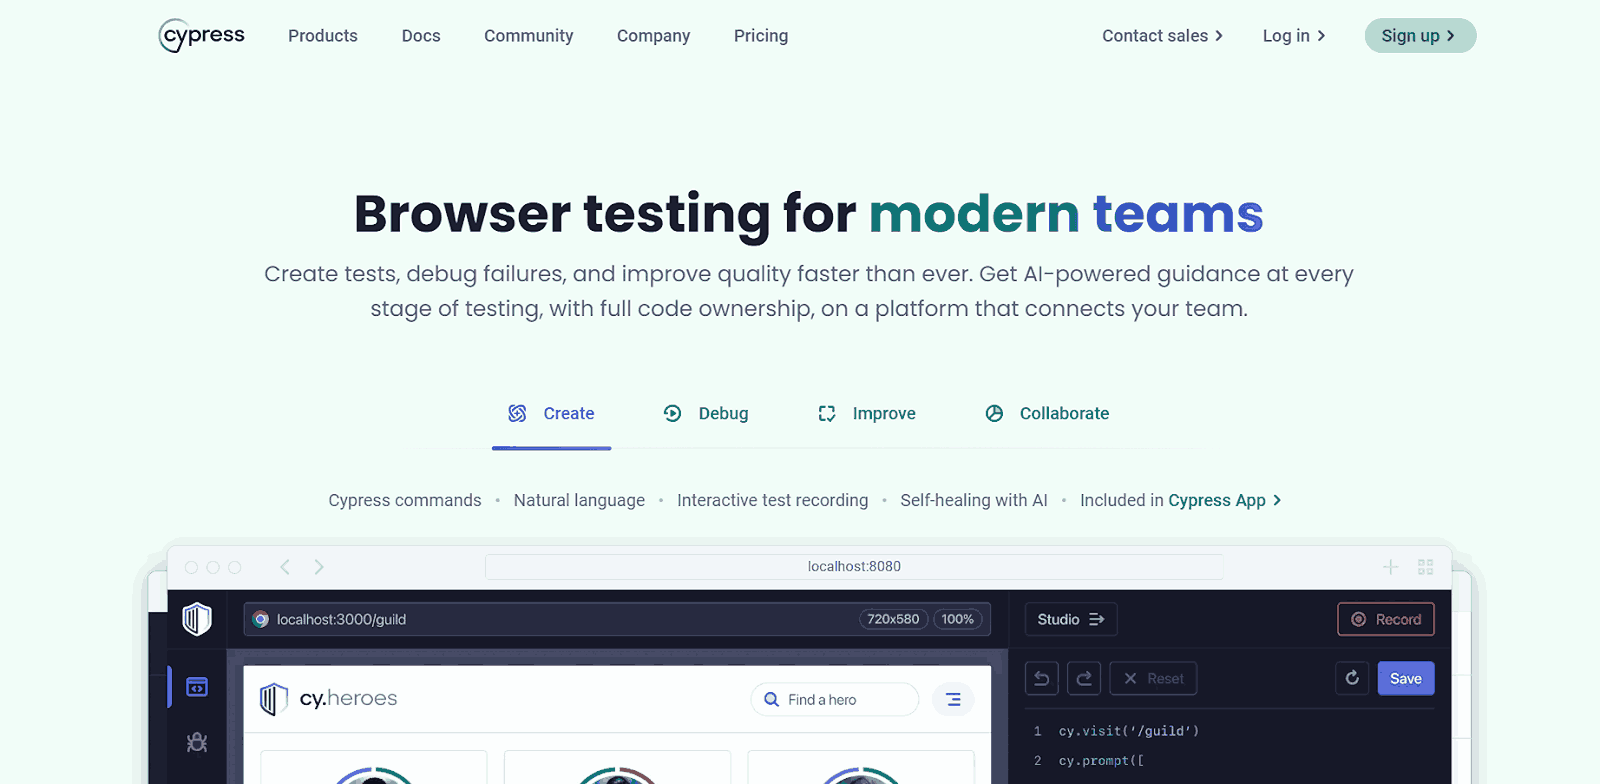Click the Chrome browser icon in URL bar

click(x=261, y=619)
